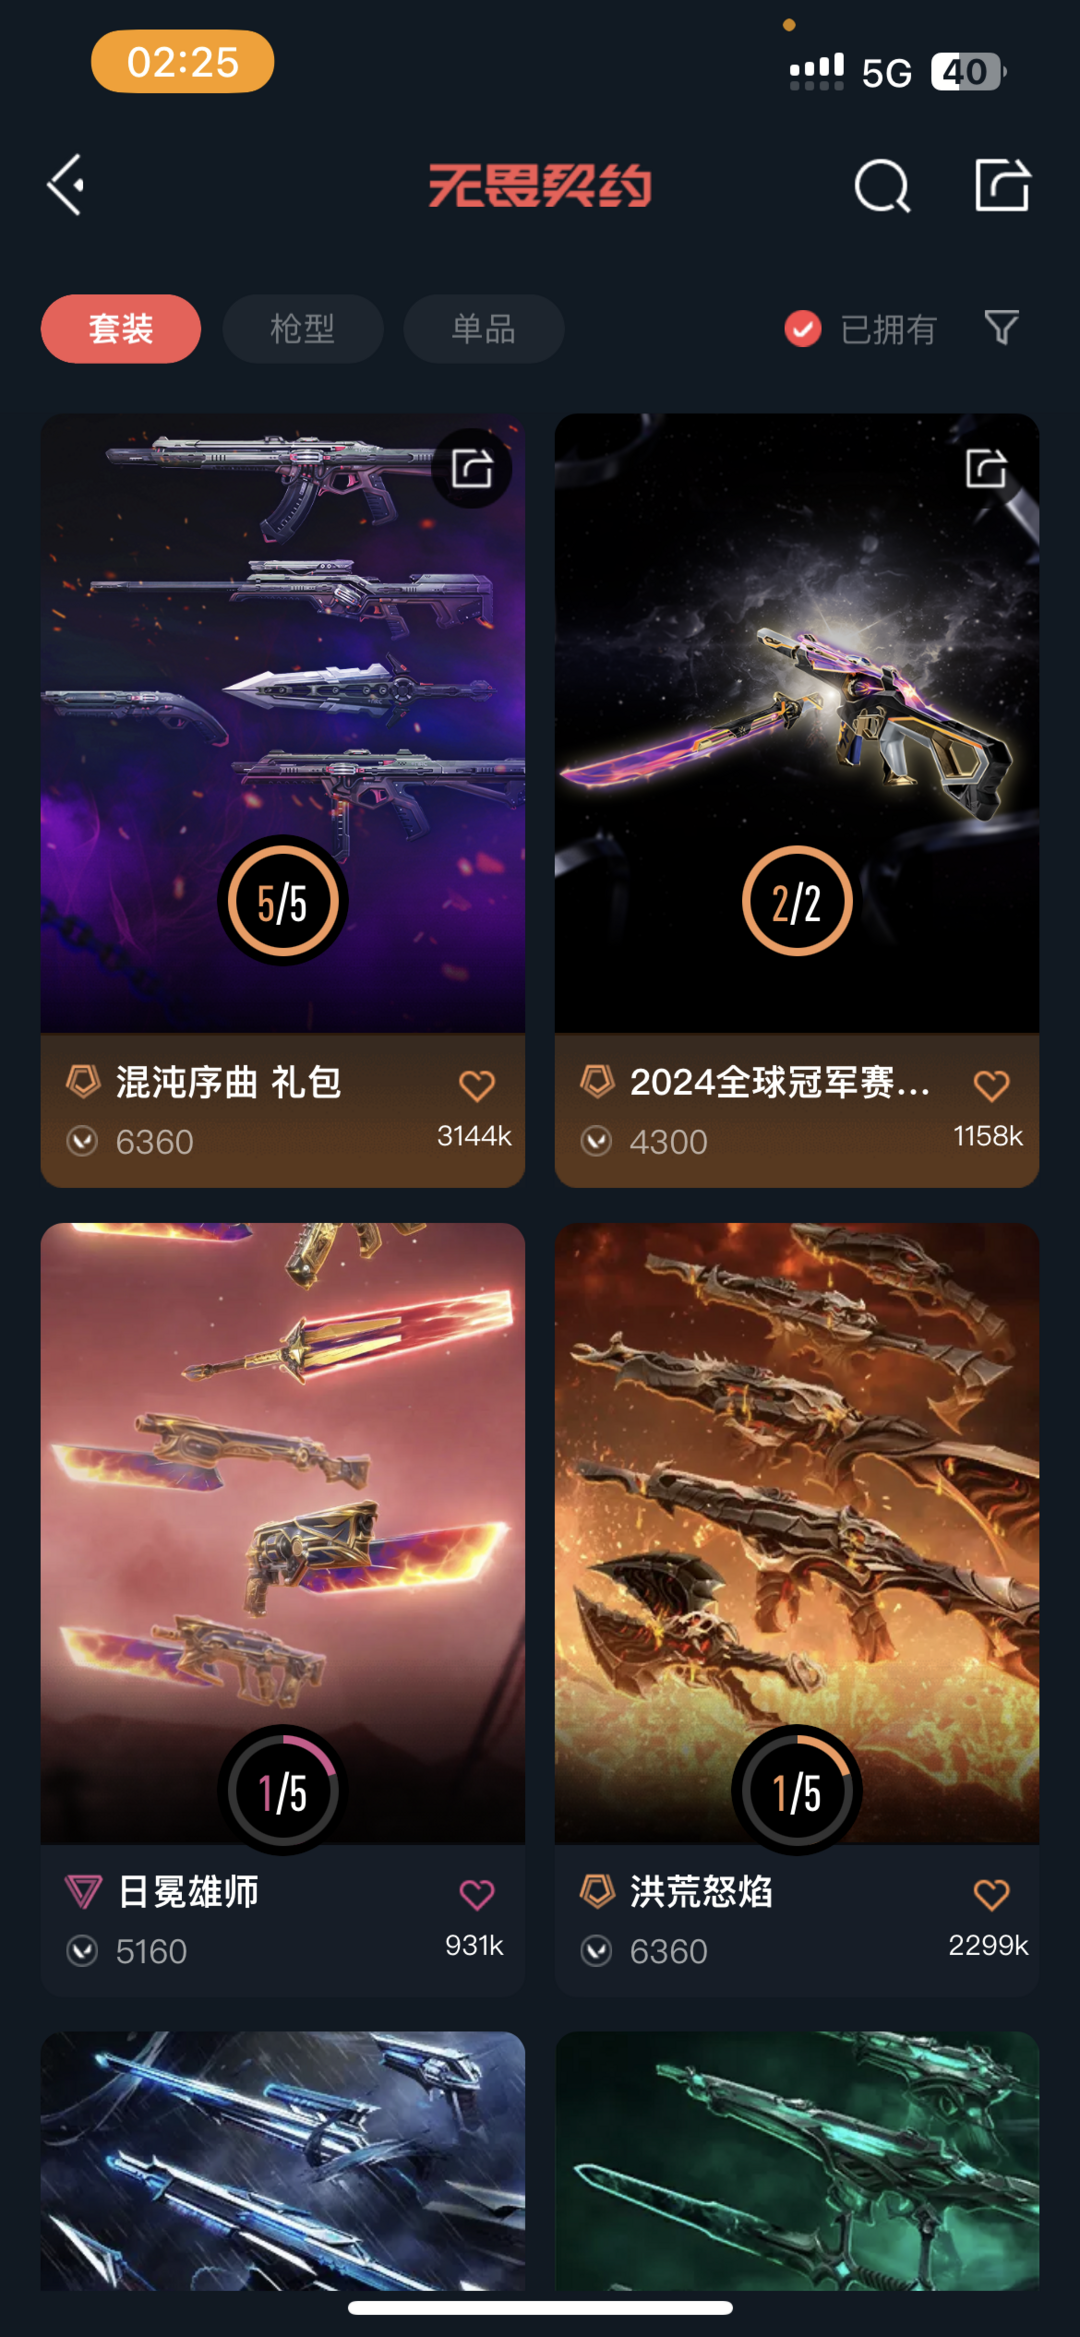The width and height of the screenshot is (1080, 2337).
Task: Tap the back arrow icon
Action: (66, 185)
